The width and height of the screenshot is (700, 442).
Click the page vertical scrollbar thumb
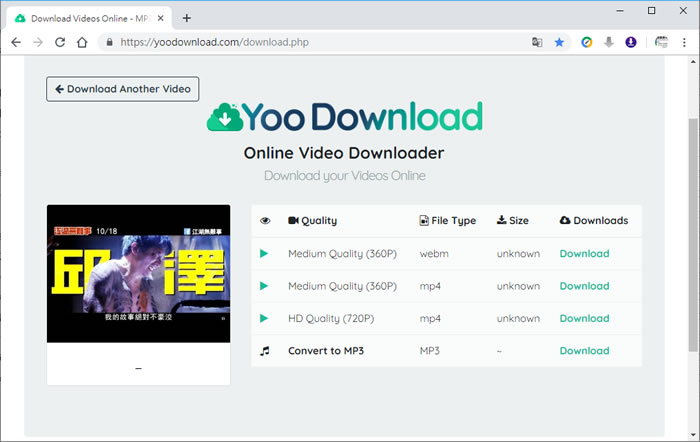click(x=693, y=235)
